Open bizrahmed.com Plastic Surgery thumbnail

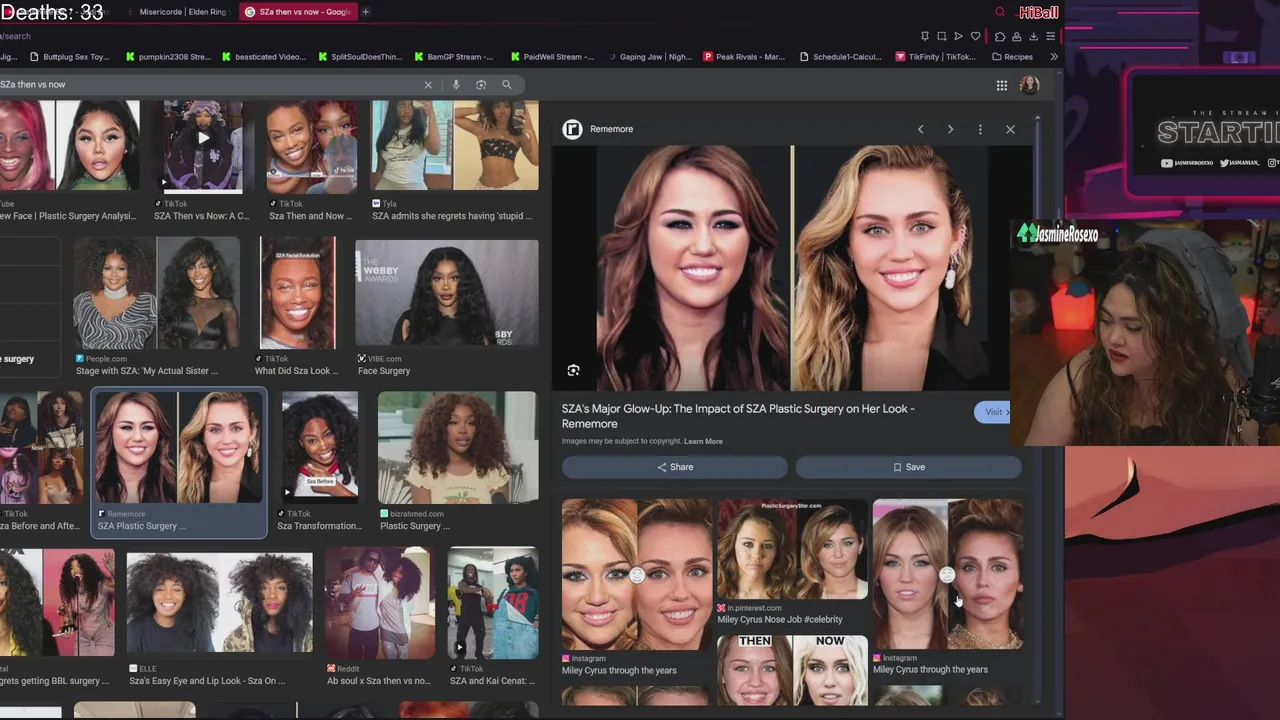pos(457,447)
